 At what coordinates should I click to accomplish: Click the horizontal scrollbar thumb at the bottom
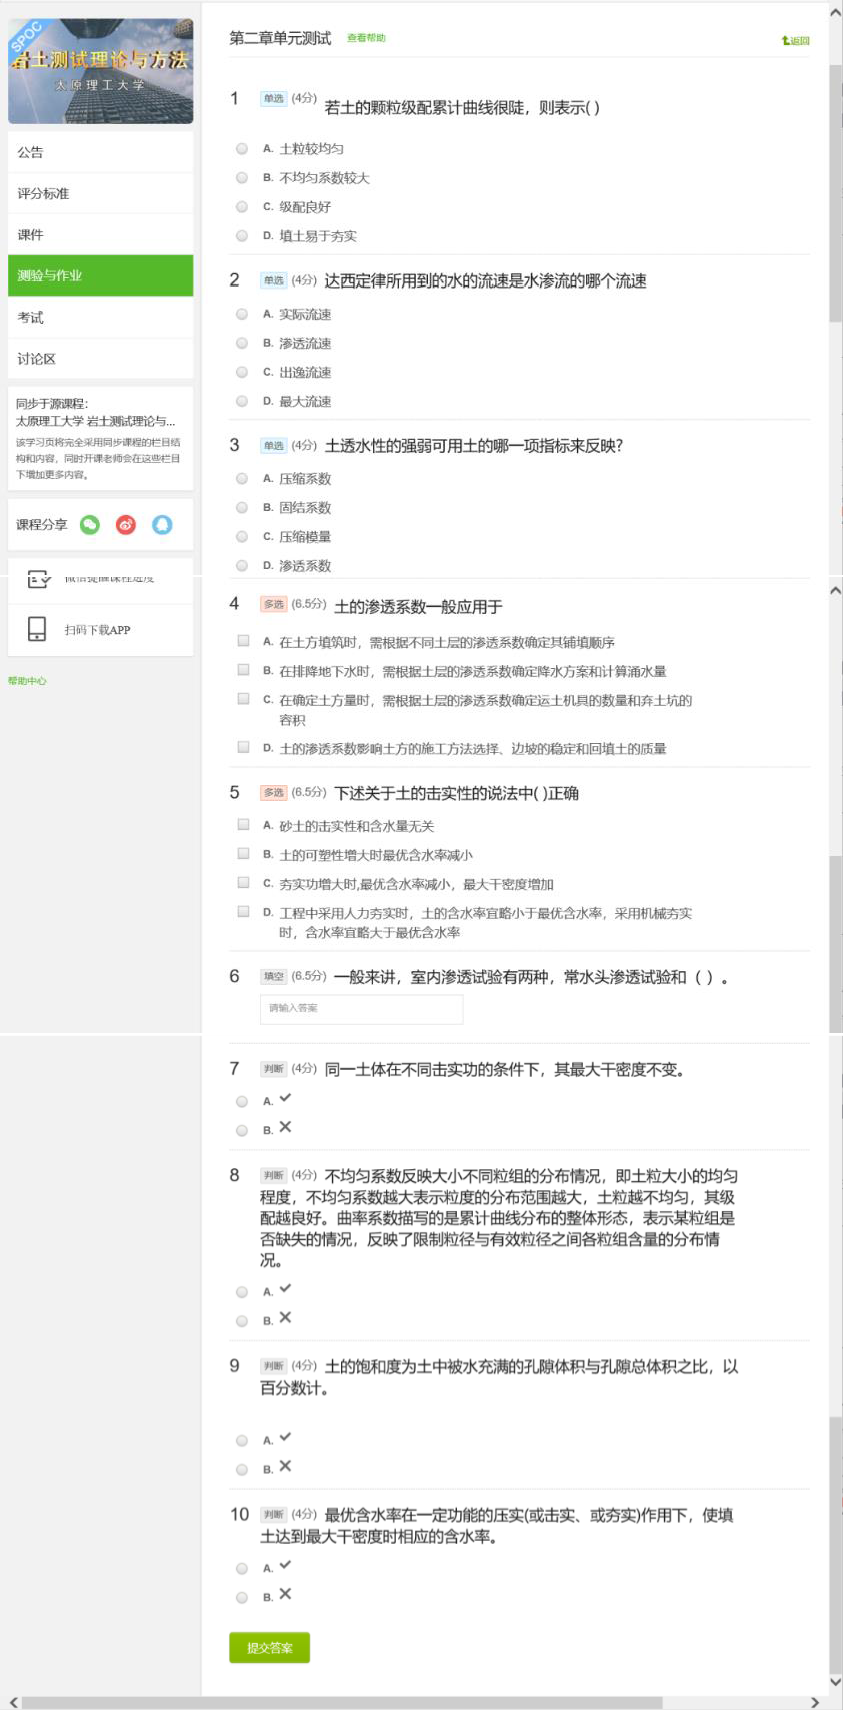(x=340, y=1702)
